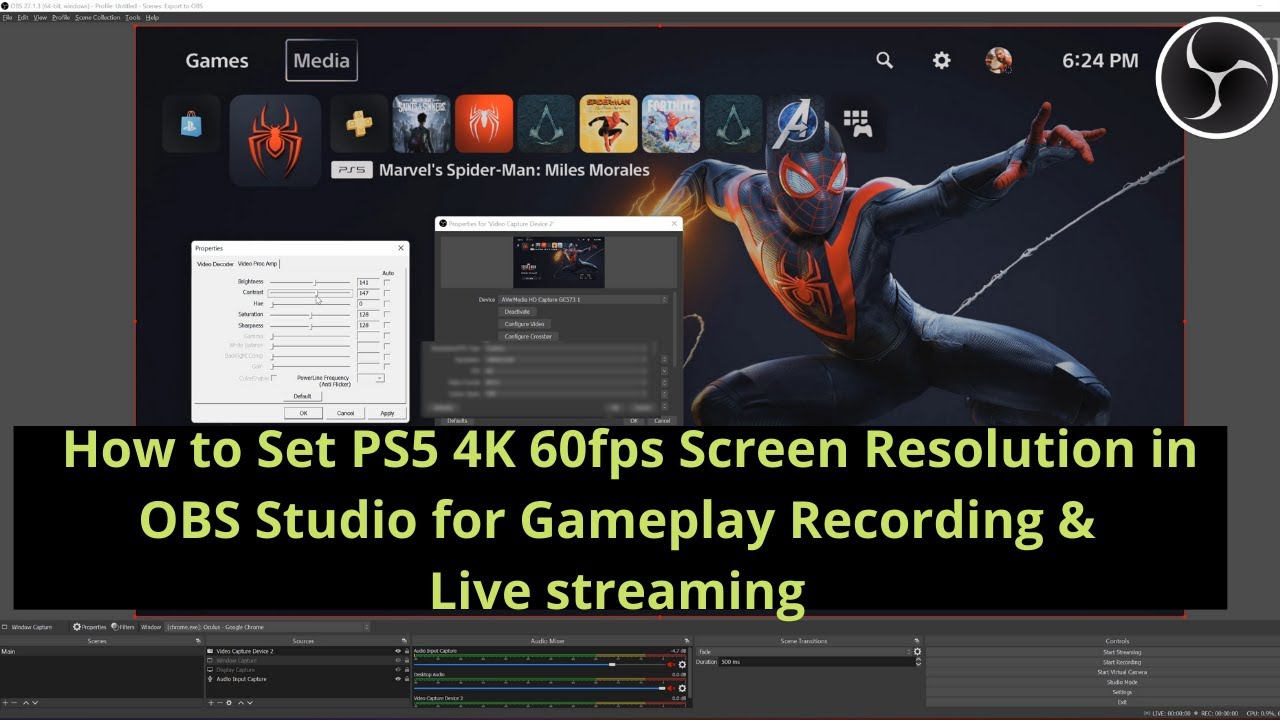Select the Spider-Man Miles Morales game tile
Image resolution: width=1280 pixels, height=720 pixels.
pyautogui.click(x=275, y=141)
